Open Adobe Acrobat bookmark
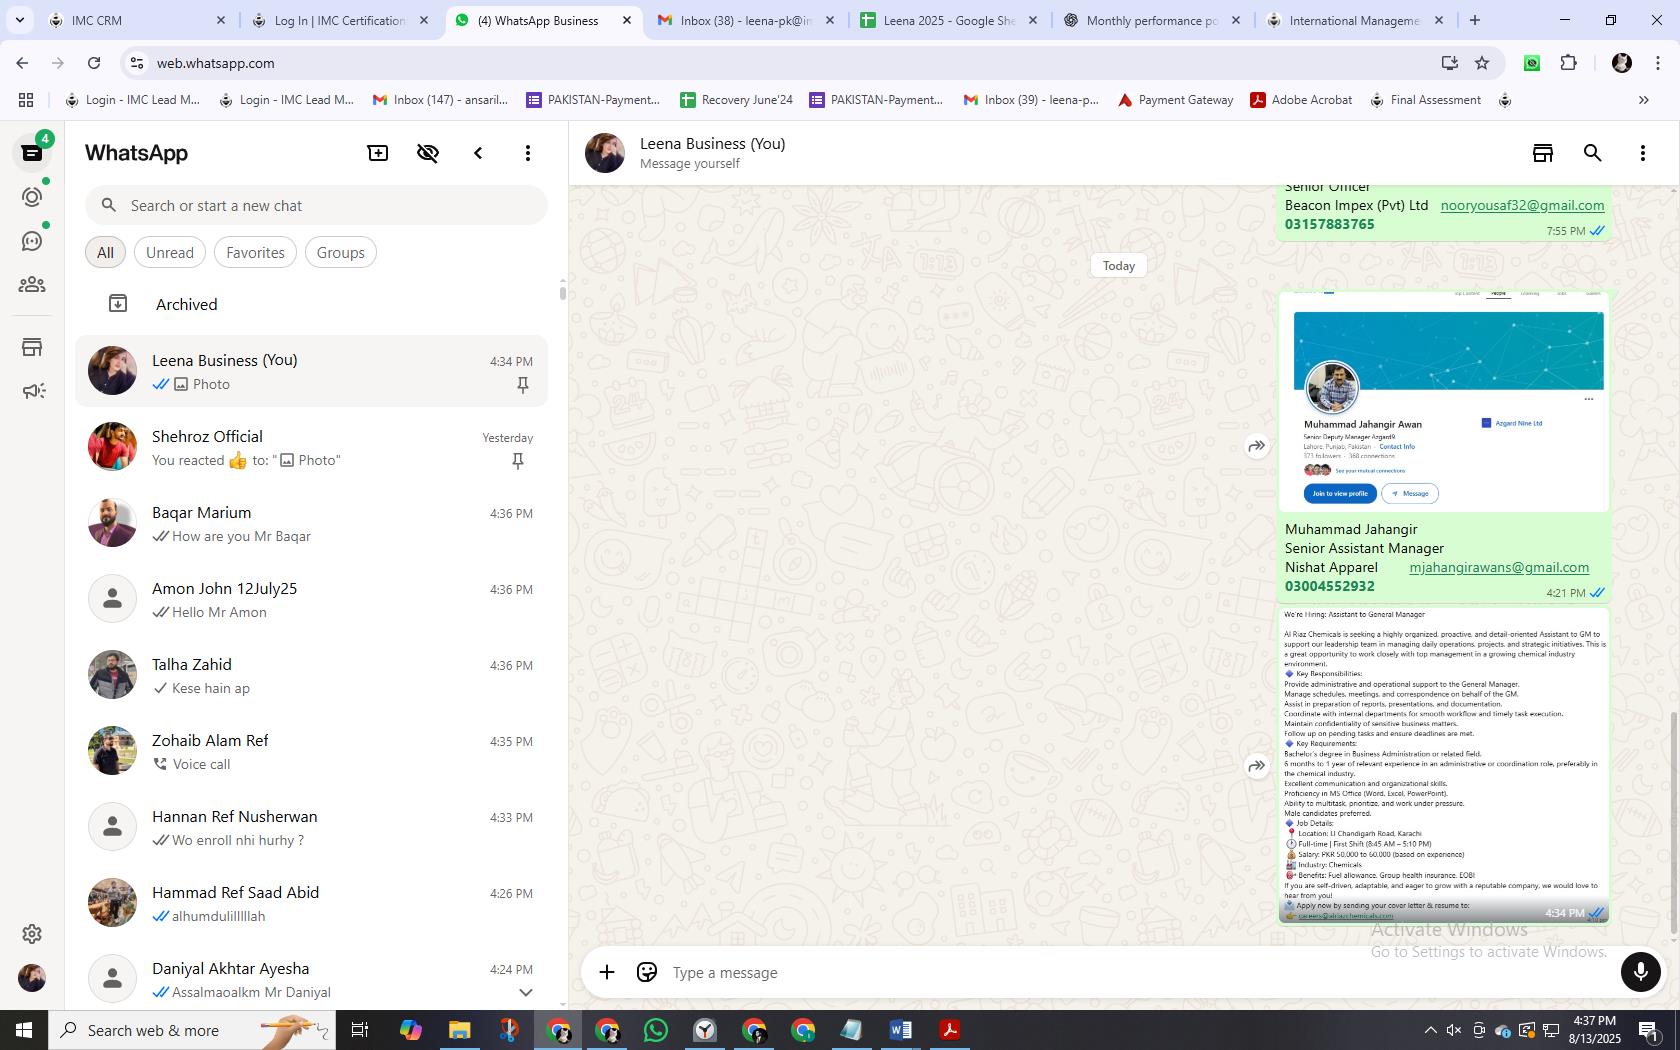 pyautogui.click(x=1301, y=100)
